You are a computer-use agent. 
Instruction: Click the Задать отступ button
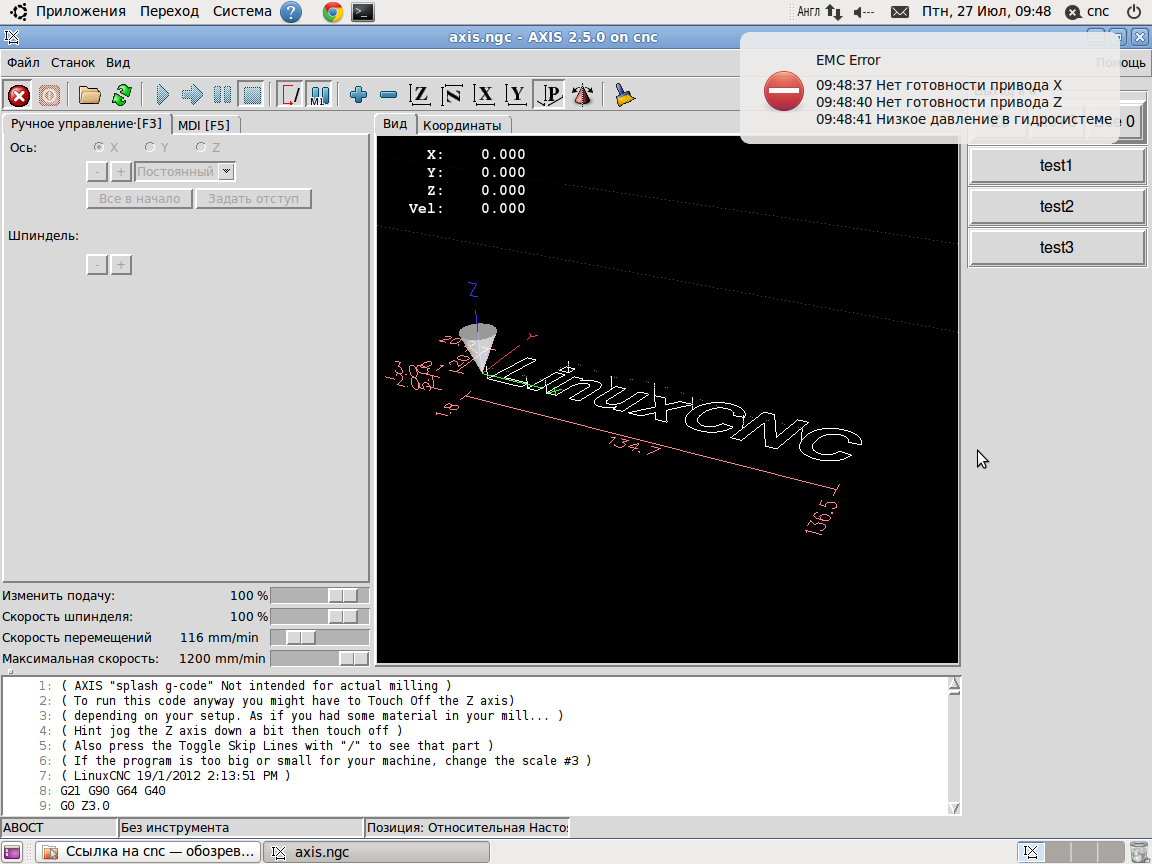[253, 198]
